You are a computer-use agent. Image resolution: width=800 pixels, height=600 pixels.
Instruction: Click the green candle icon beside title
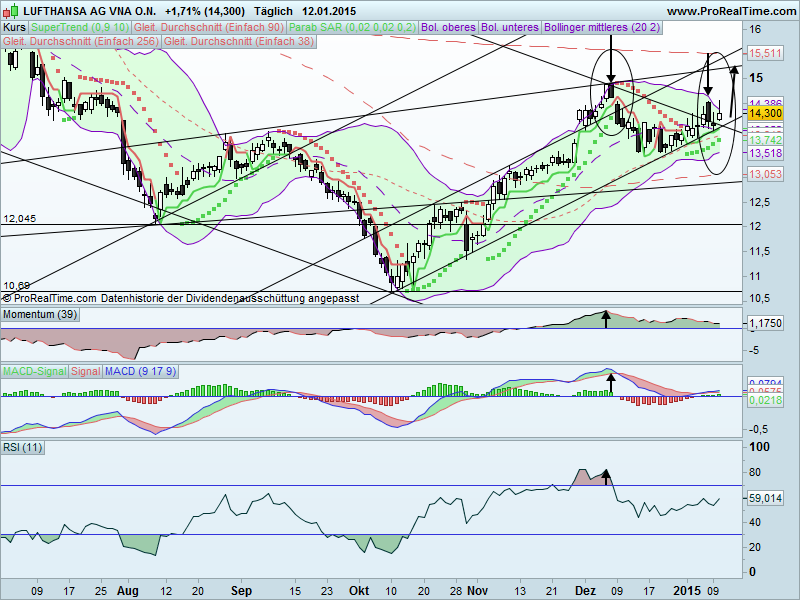pyautogui.click(x=13, y=10)
